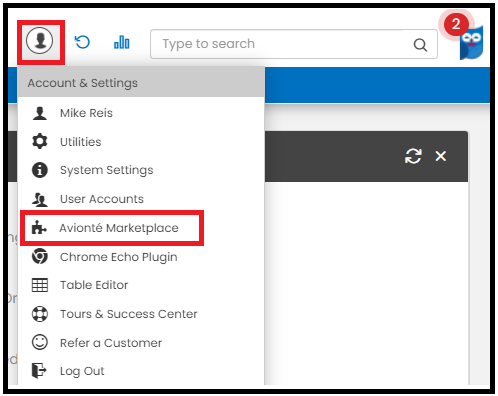The image size is (498, 396).
Task: Open the user profile icon menu
Action: coord(40,41)
